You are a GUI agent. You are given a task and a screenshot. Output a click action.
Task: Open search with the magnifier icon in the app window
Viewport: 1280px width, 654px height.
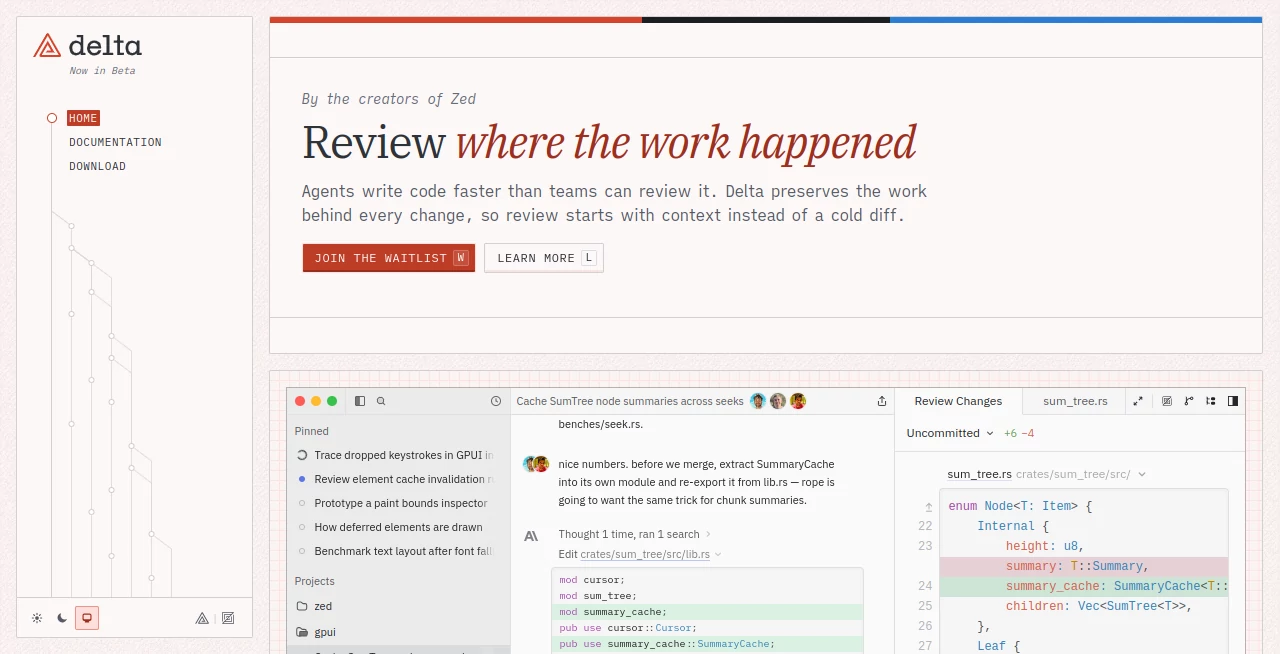(x=381, y=401)
